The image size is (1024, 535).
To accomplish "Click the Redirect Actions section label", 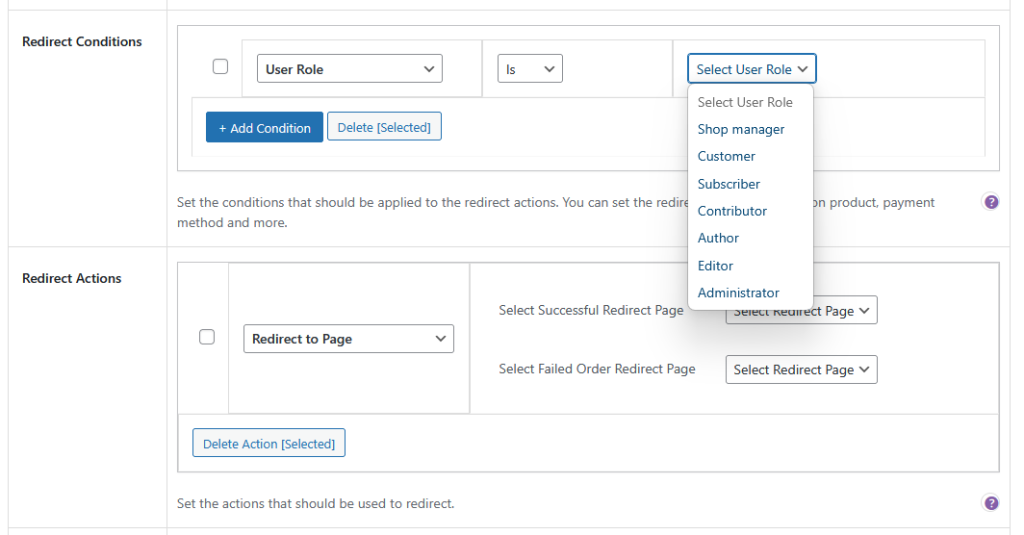I will tap(72, 278).
